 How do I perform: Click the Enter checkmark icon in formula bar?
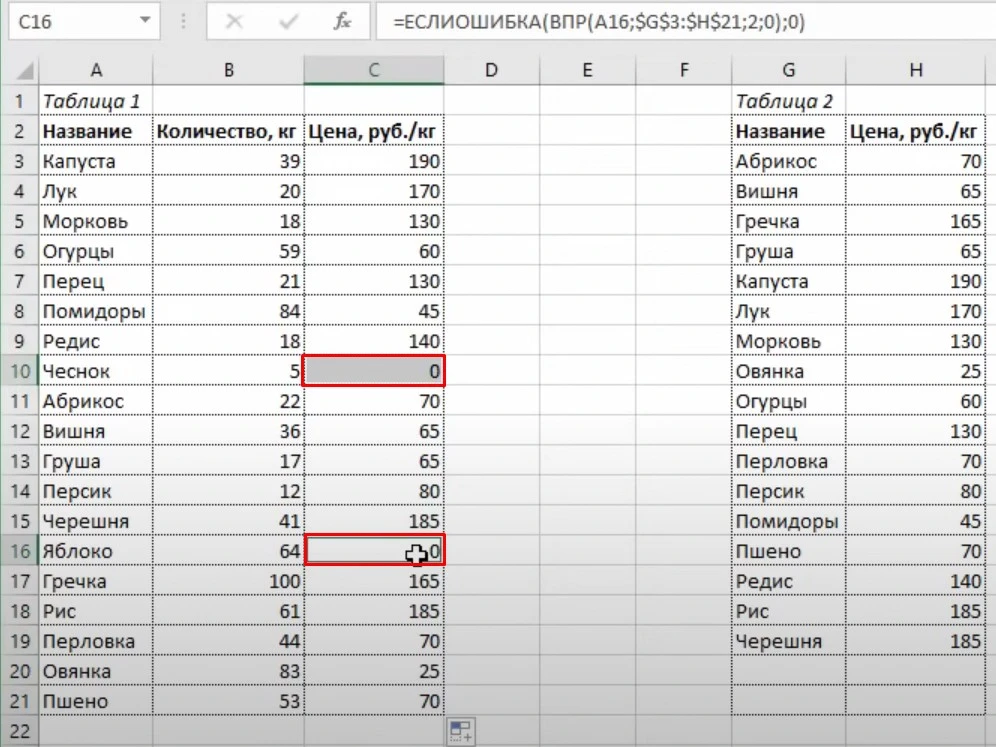pyautogui.click(x=289, y=22)
